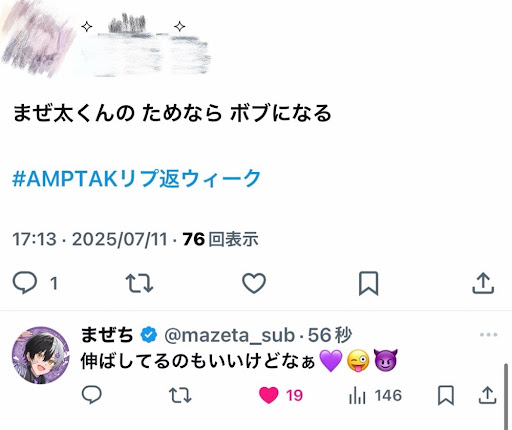Open the #AMPTAKリプ返ウィーク hashtag
The width and height of the screenshot is (512, 430).
click(x=136, y=178)
